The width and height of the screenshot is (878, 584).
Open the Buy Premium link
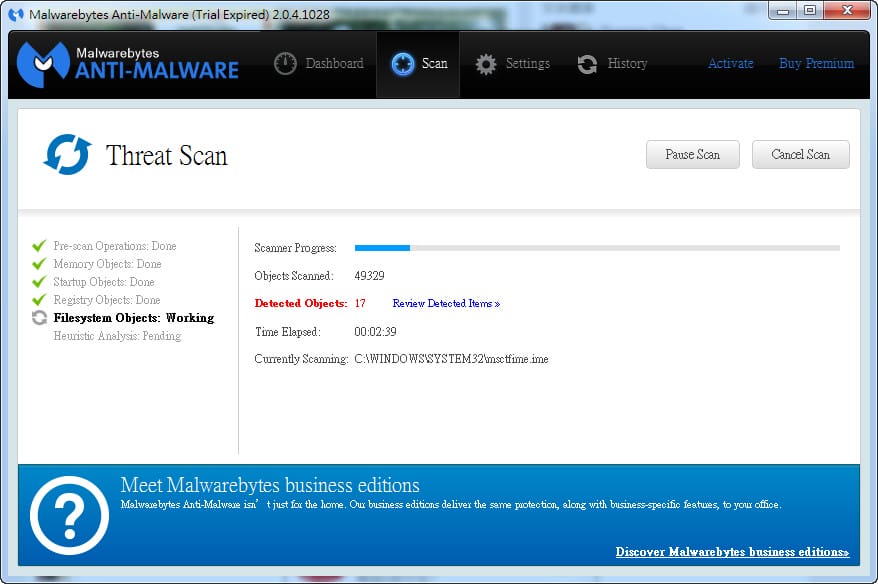[816, 63]
